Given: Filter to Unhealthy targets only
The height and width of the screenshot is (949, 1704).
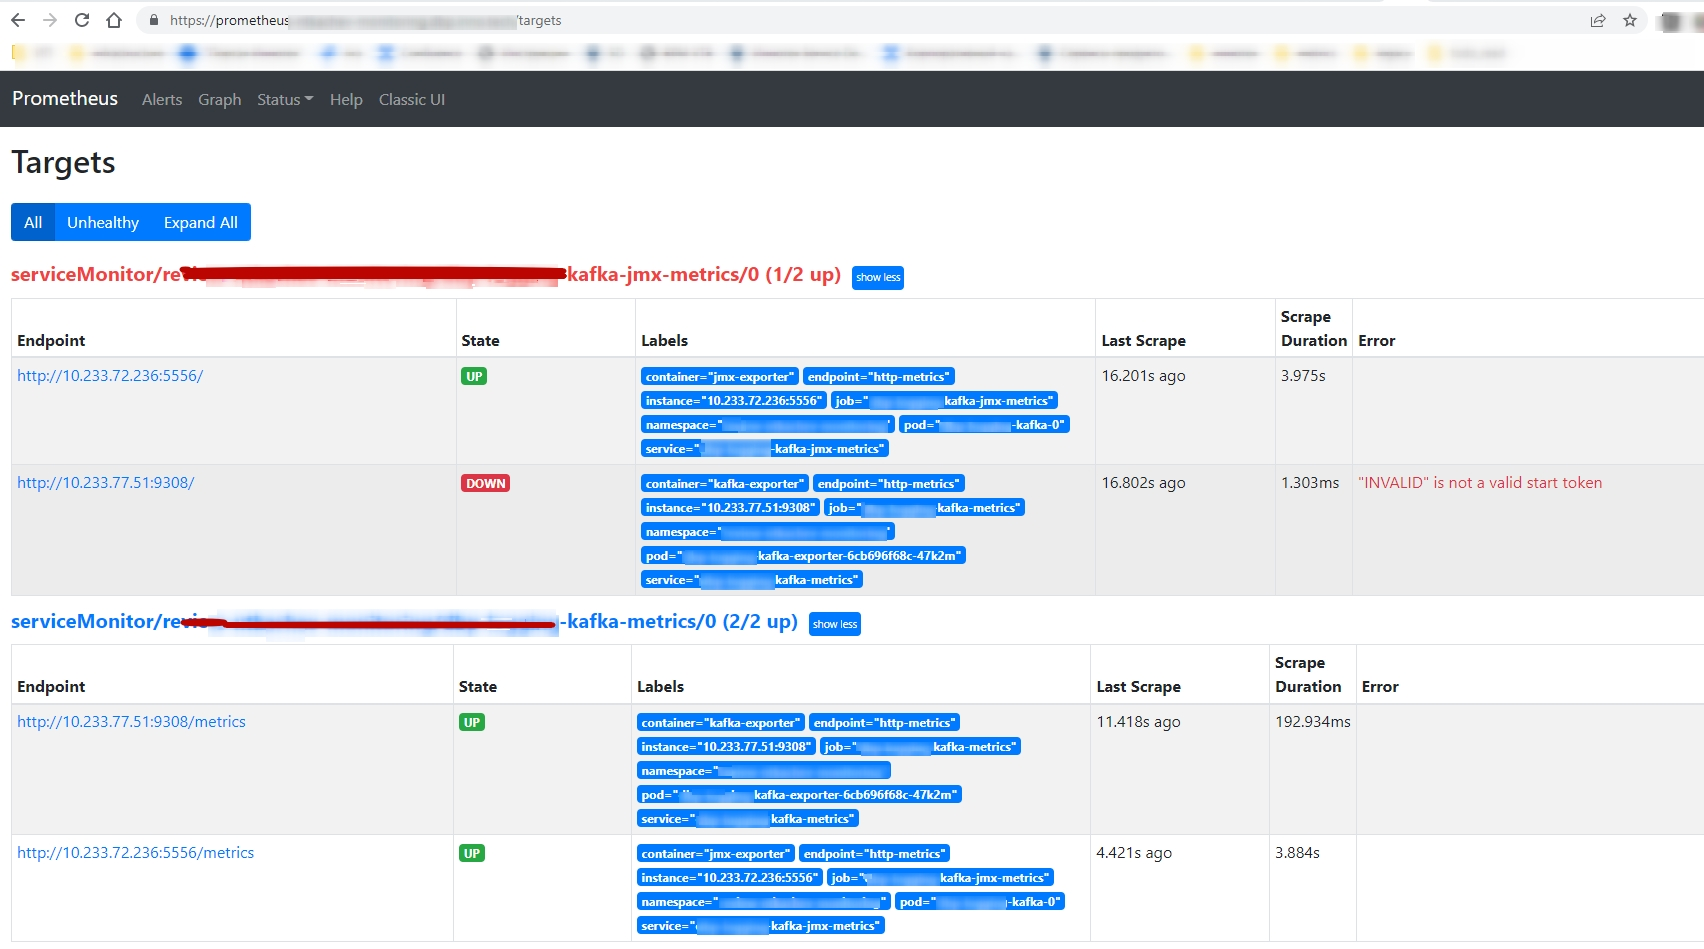Looking at the screenshot, I should pos(103,222).
